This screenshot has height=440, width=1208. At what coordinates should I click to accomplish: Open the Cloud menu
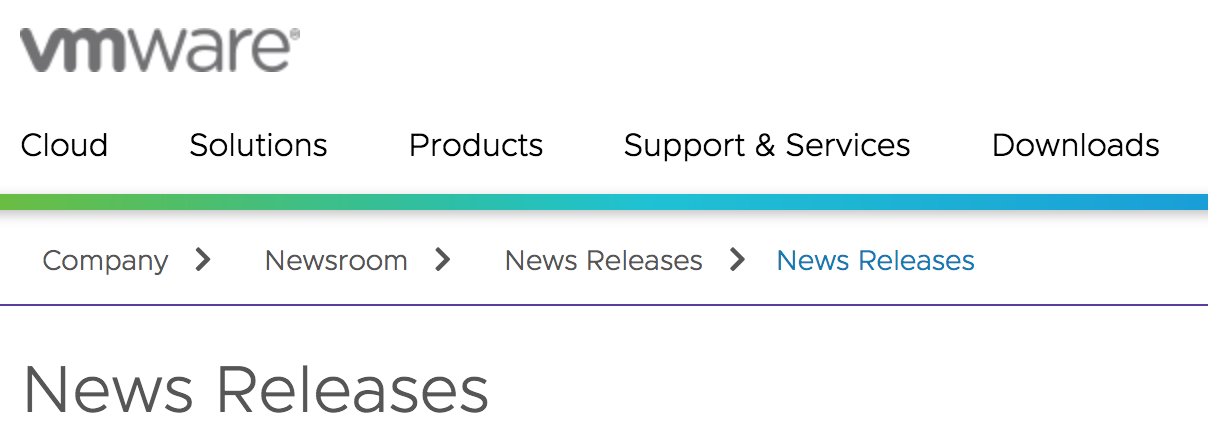click(64, 146)
